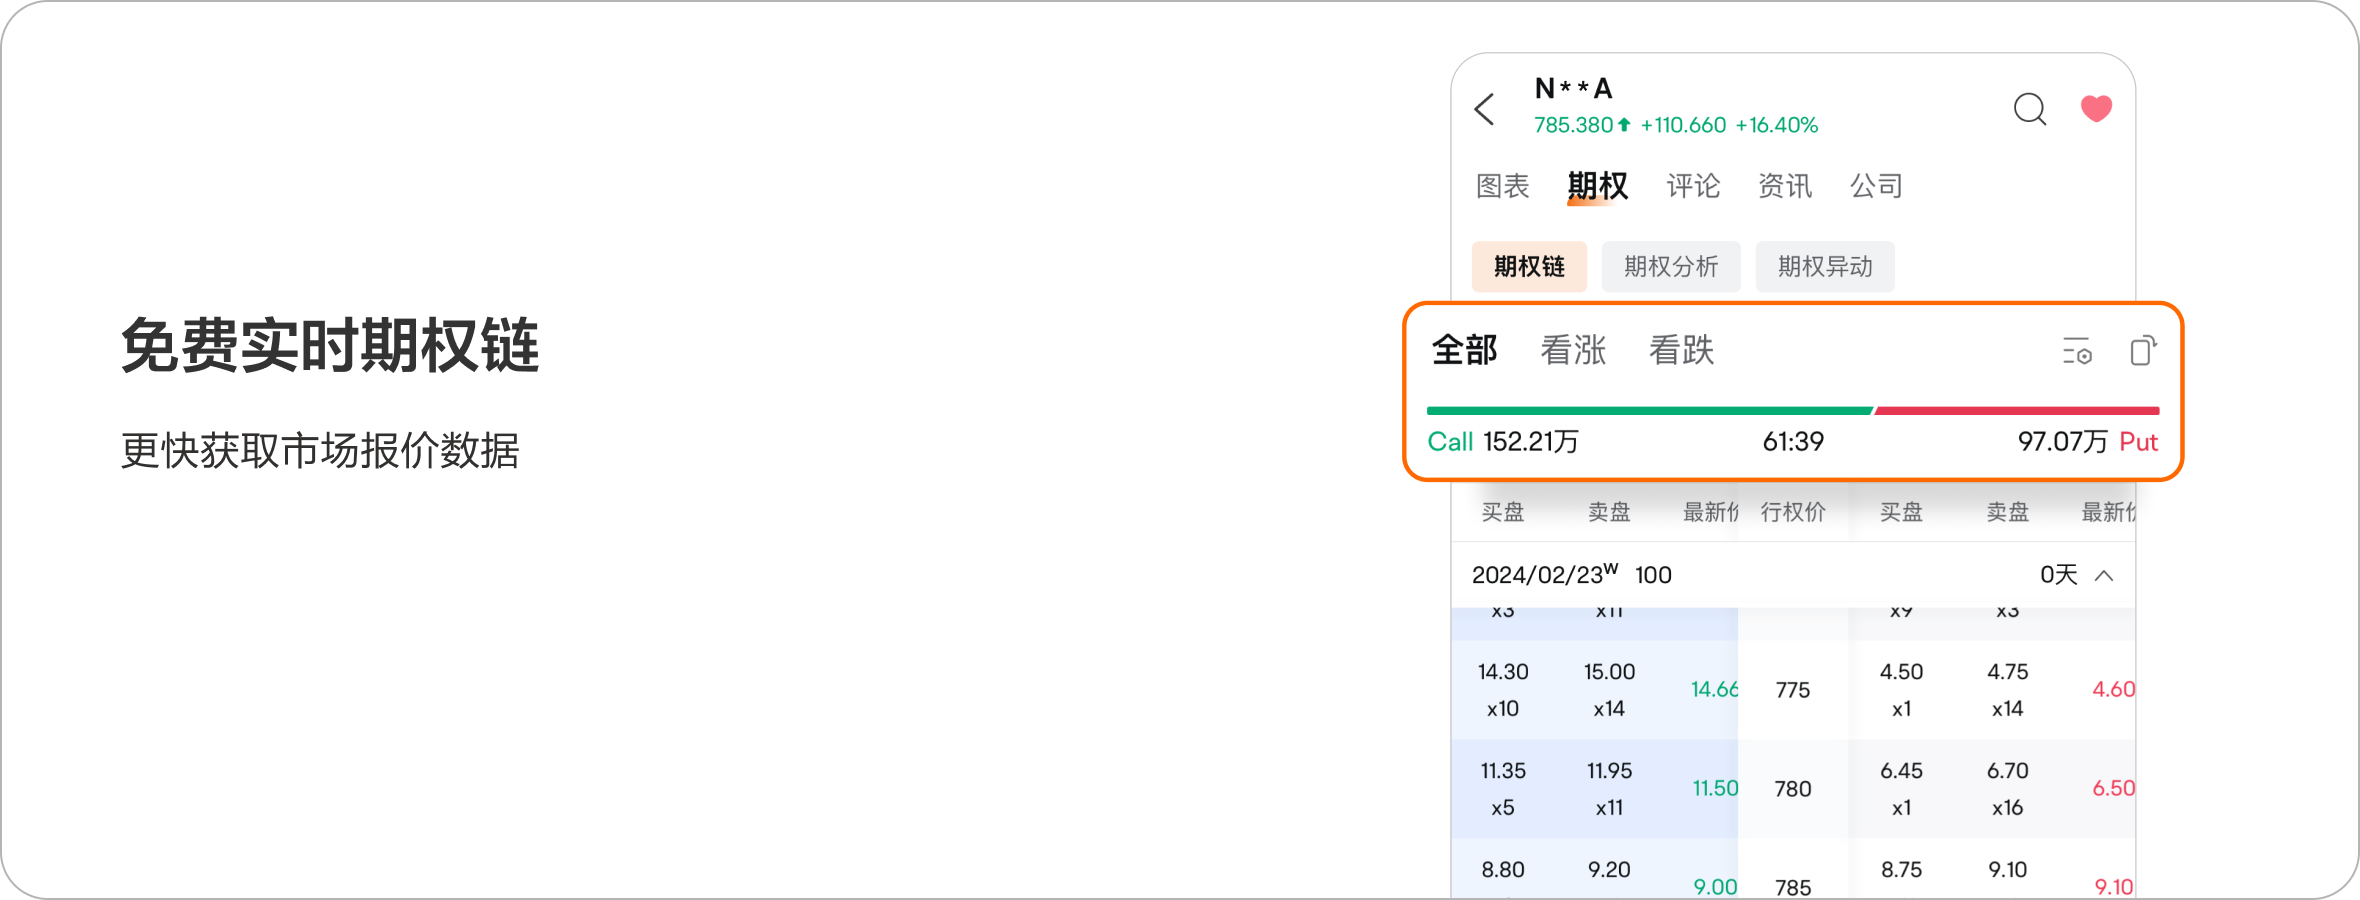Click the rotate screen icon
Image resolution: width=2360 pixels, height=900 pixels.
point(2142,351)
